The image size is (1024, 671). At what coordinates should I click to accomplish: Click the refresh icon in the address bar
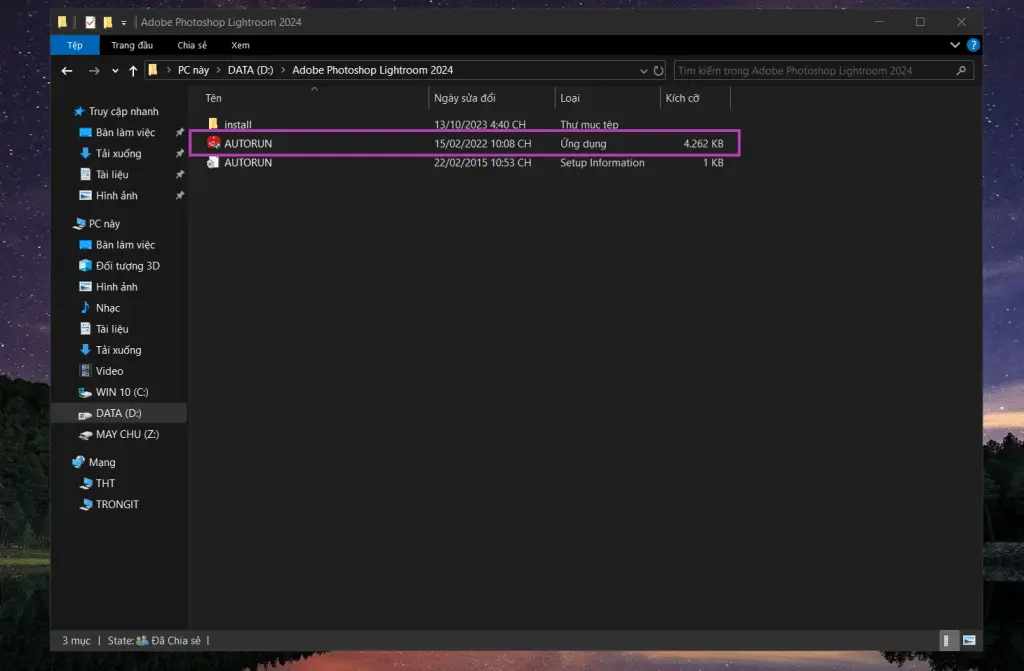point(659,70)
